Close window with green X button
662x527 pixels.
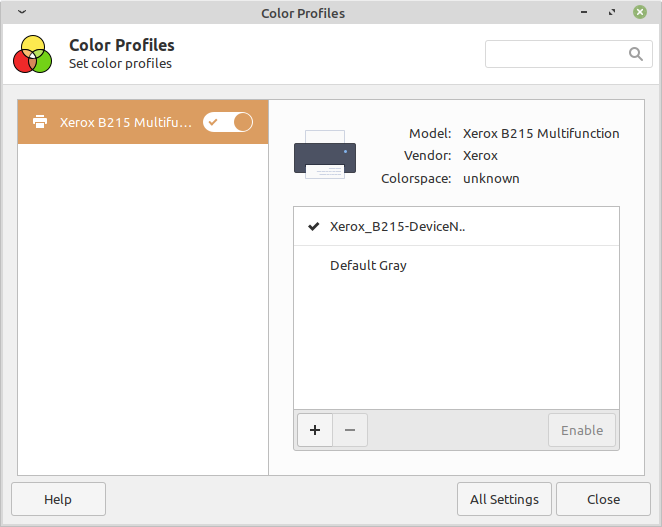click(640, 12)
